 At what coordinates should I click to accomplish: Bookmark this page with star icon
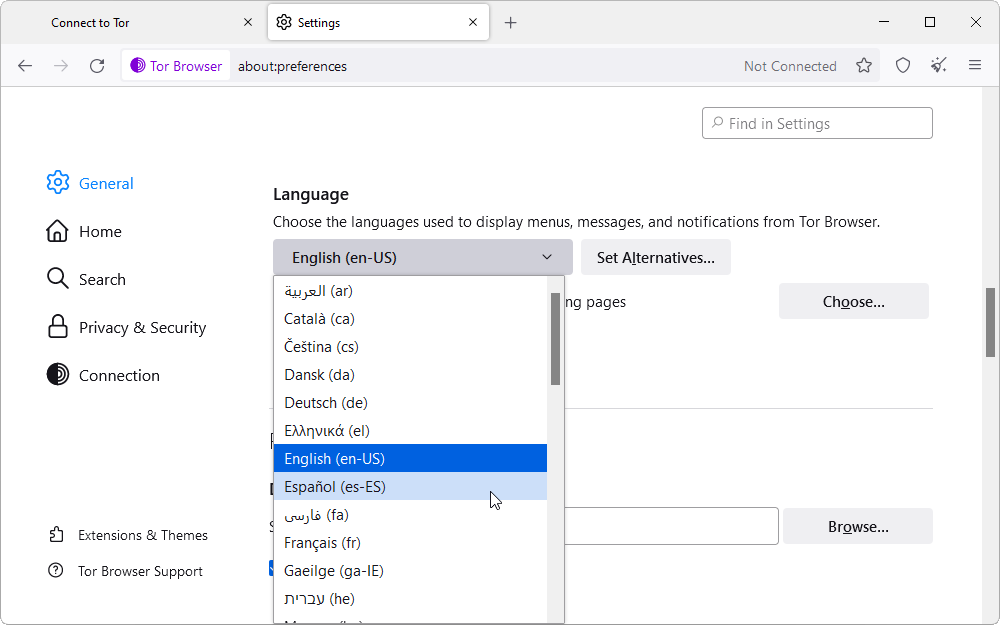[x=864, y=66]
